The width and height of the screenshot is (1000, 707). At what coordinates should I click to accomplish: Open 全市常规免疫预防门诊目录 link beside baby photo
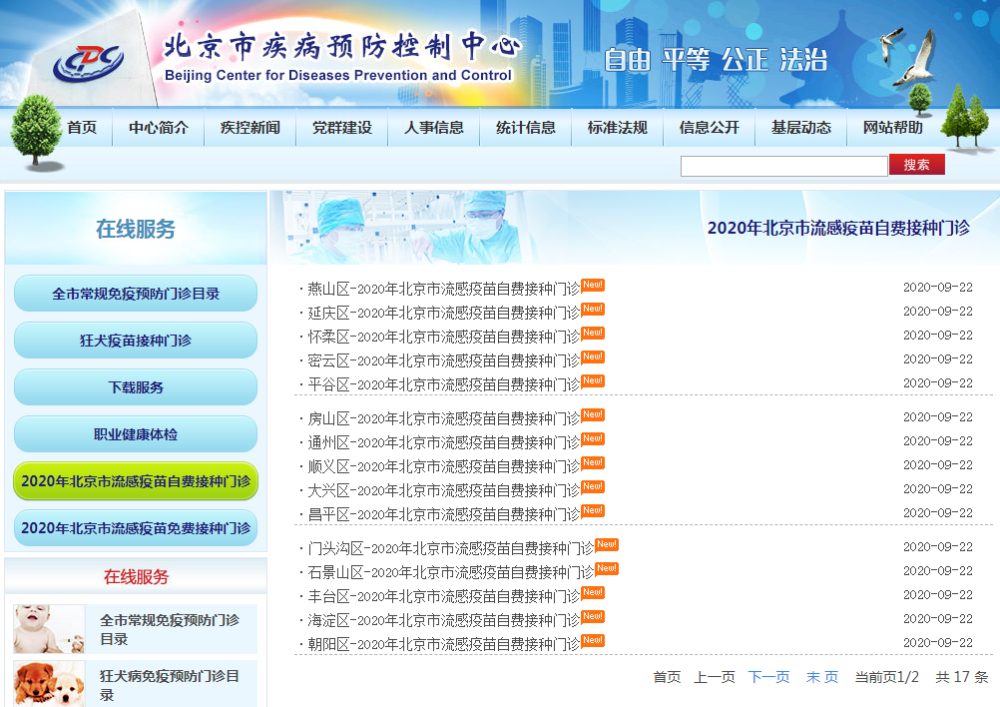click(170, 629)
